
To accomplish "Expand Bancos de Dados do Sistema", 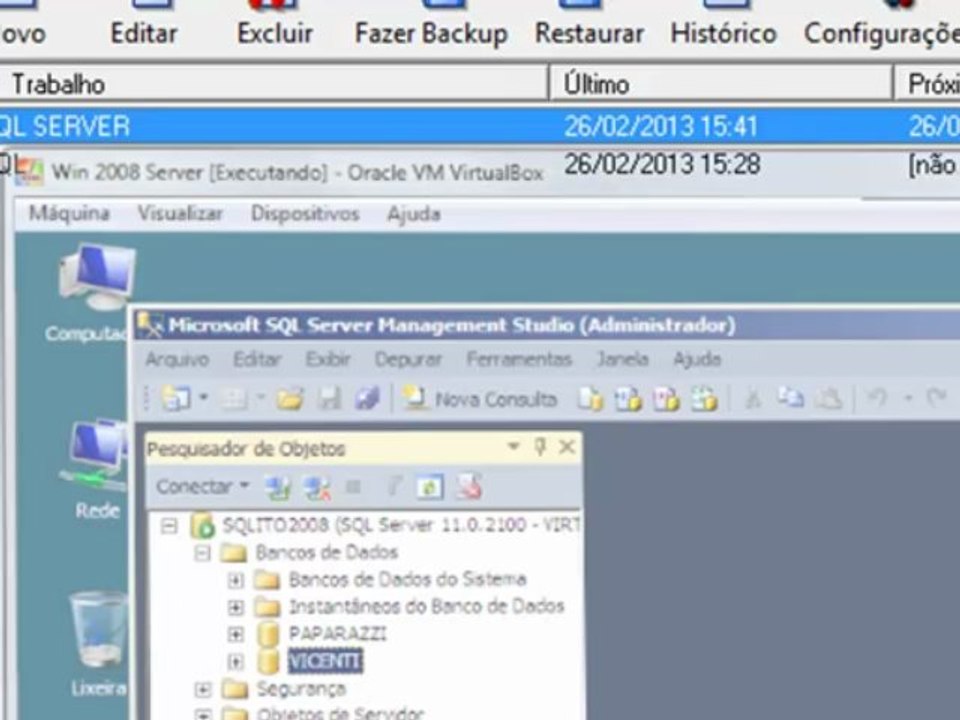I will [x=235, y=580].
